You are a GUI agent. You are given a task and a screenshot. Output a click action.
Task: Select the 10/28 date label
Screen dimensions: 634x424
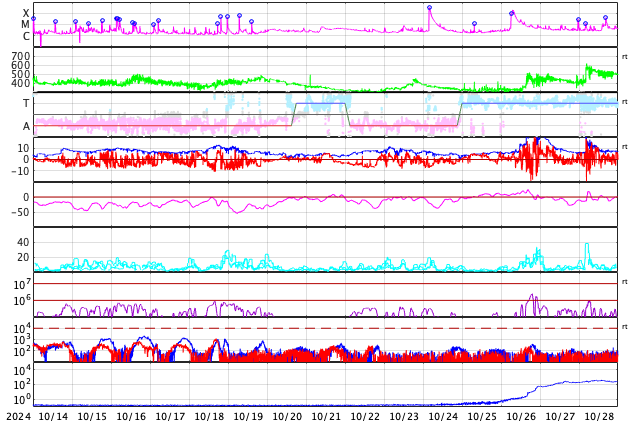(599, 416)
